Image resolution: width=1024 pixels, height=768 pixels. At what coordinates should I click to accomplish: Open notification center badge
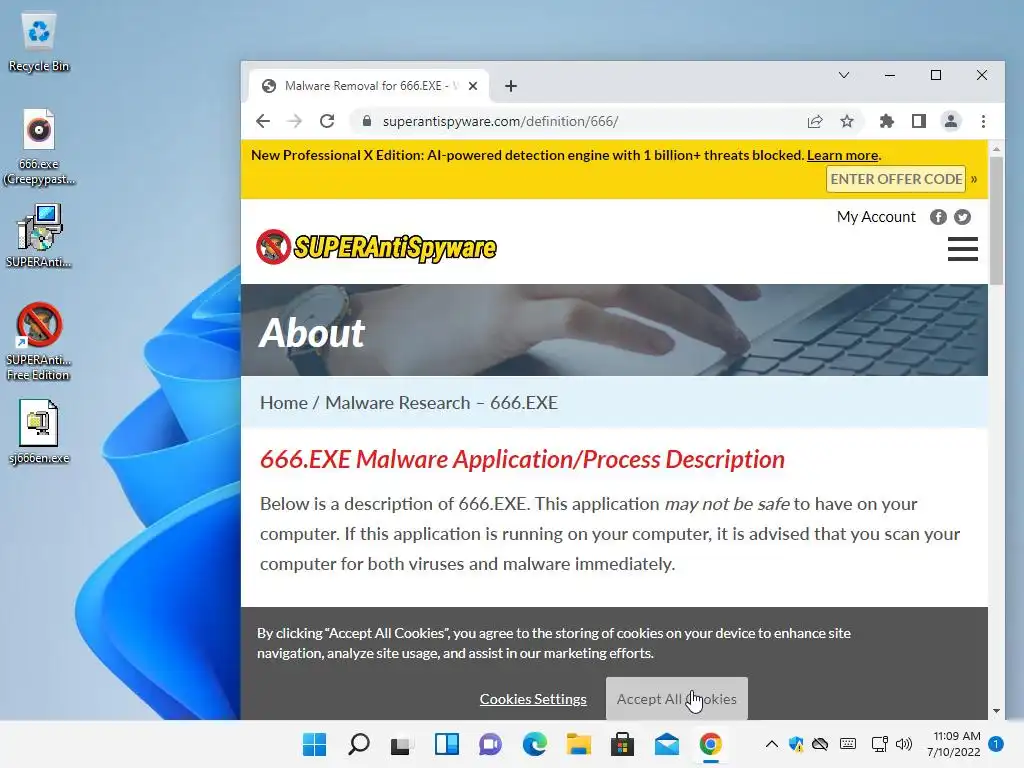[x=996, y=744]
